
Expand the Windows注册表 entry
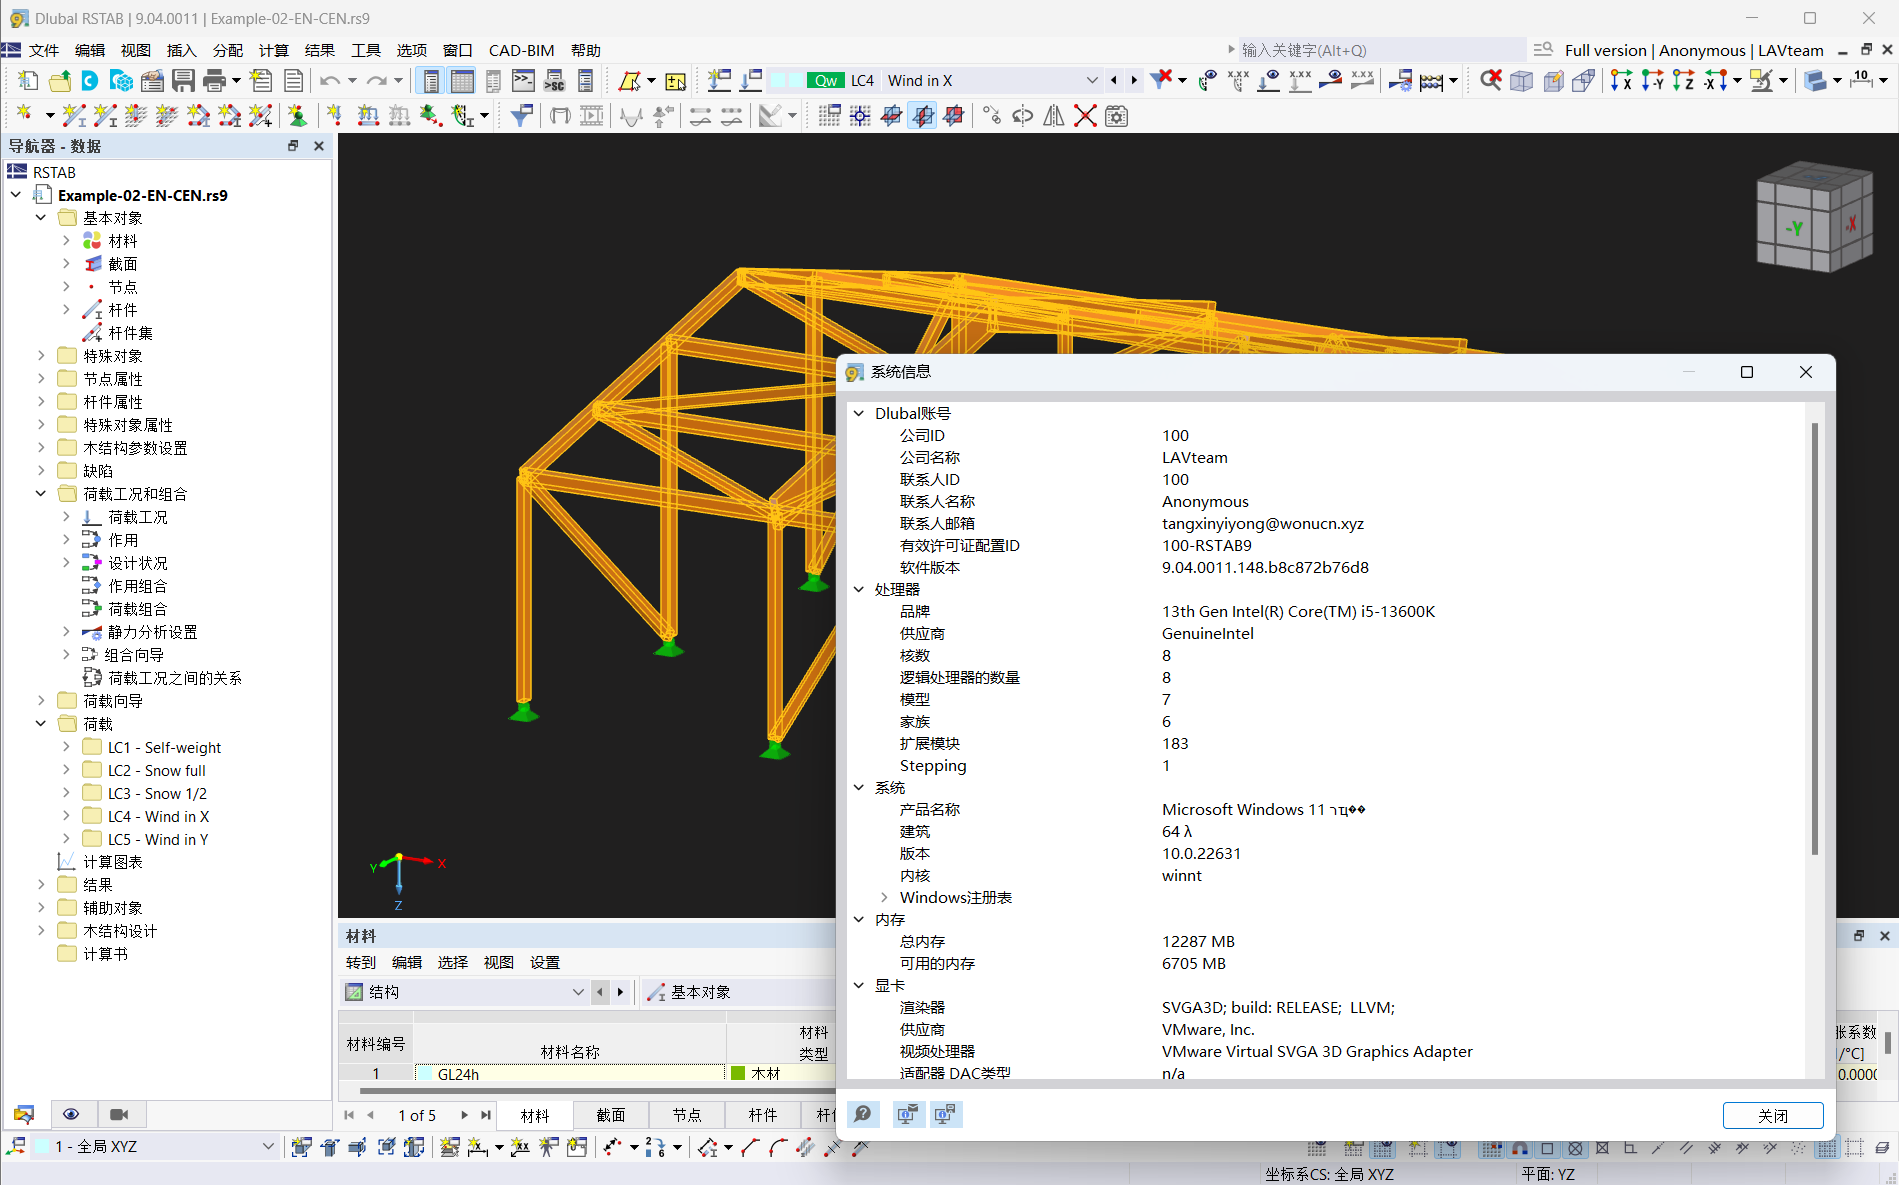[x=884, y=897]
